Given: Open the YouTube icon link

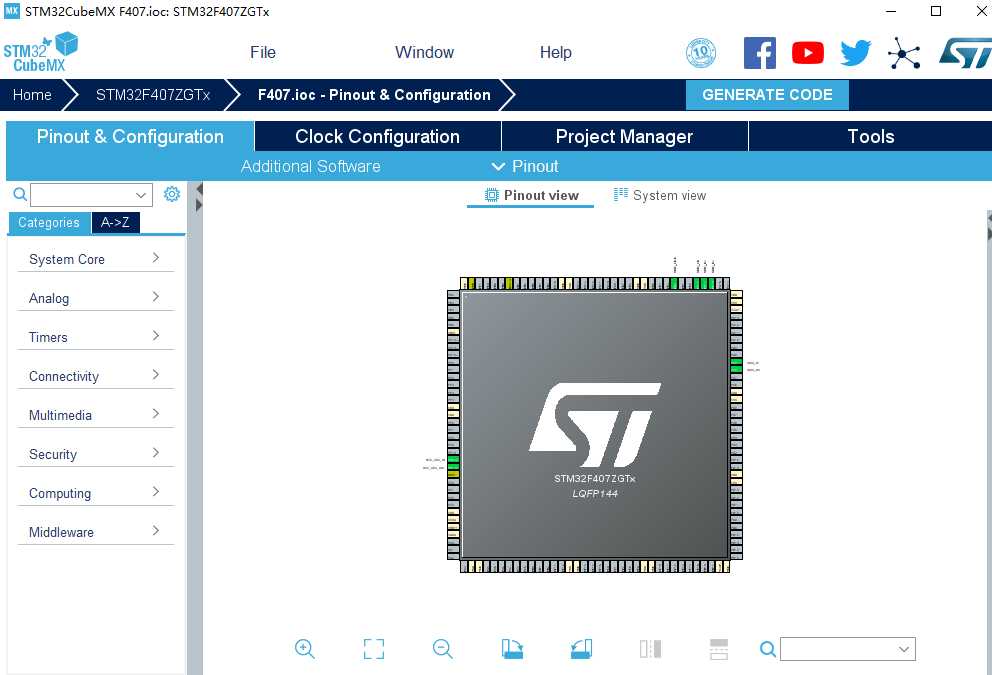Looking at the screenshot, I should point(808,53).
